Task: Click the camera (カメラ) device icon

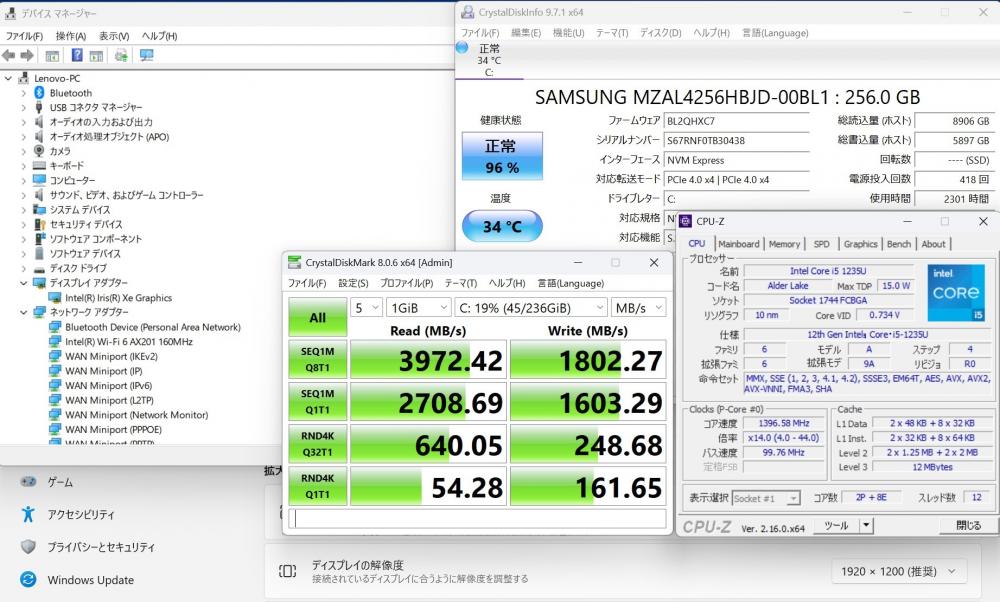Action: pyautogui.click(x=39, y=151)
